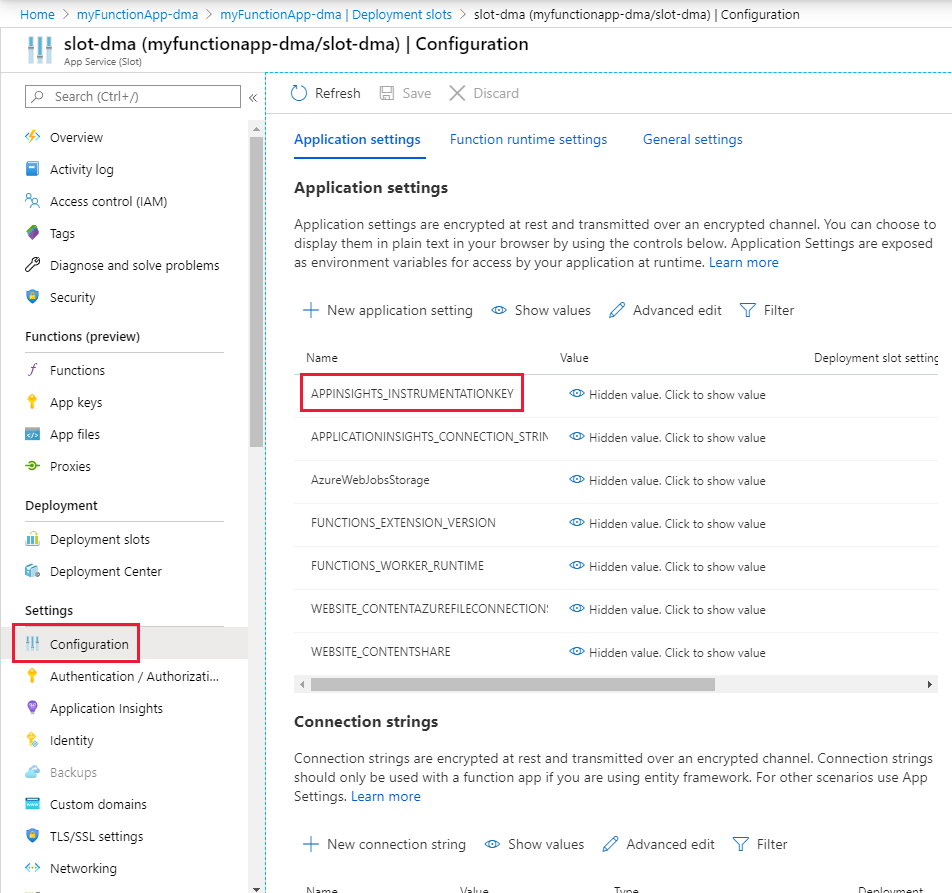Click the sidebar search box
Screen dimensions: 952x893
pyautogui.click(x=133, y=96)
